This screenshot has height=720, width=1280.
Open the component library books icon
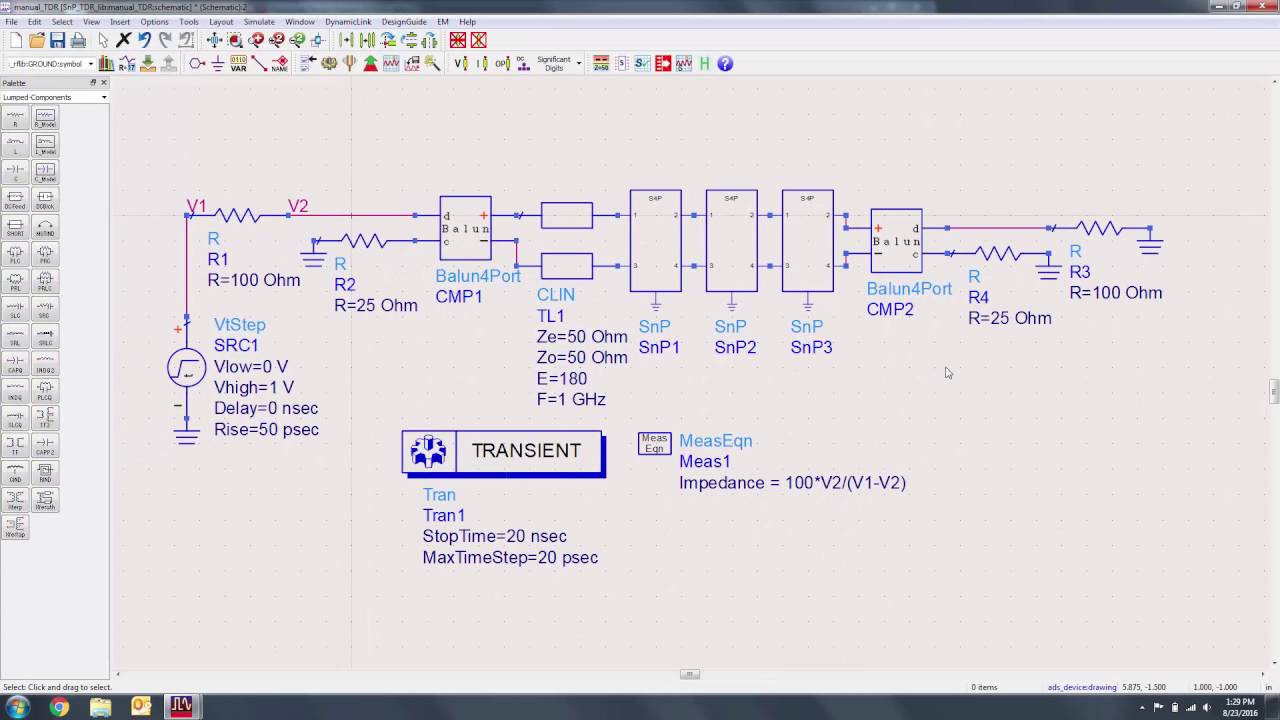pos(106,63)
